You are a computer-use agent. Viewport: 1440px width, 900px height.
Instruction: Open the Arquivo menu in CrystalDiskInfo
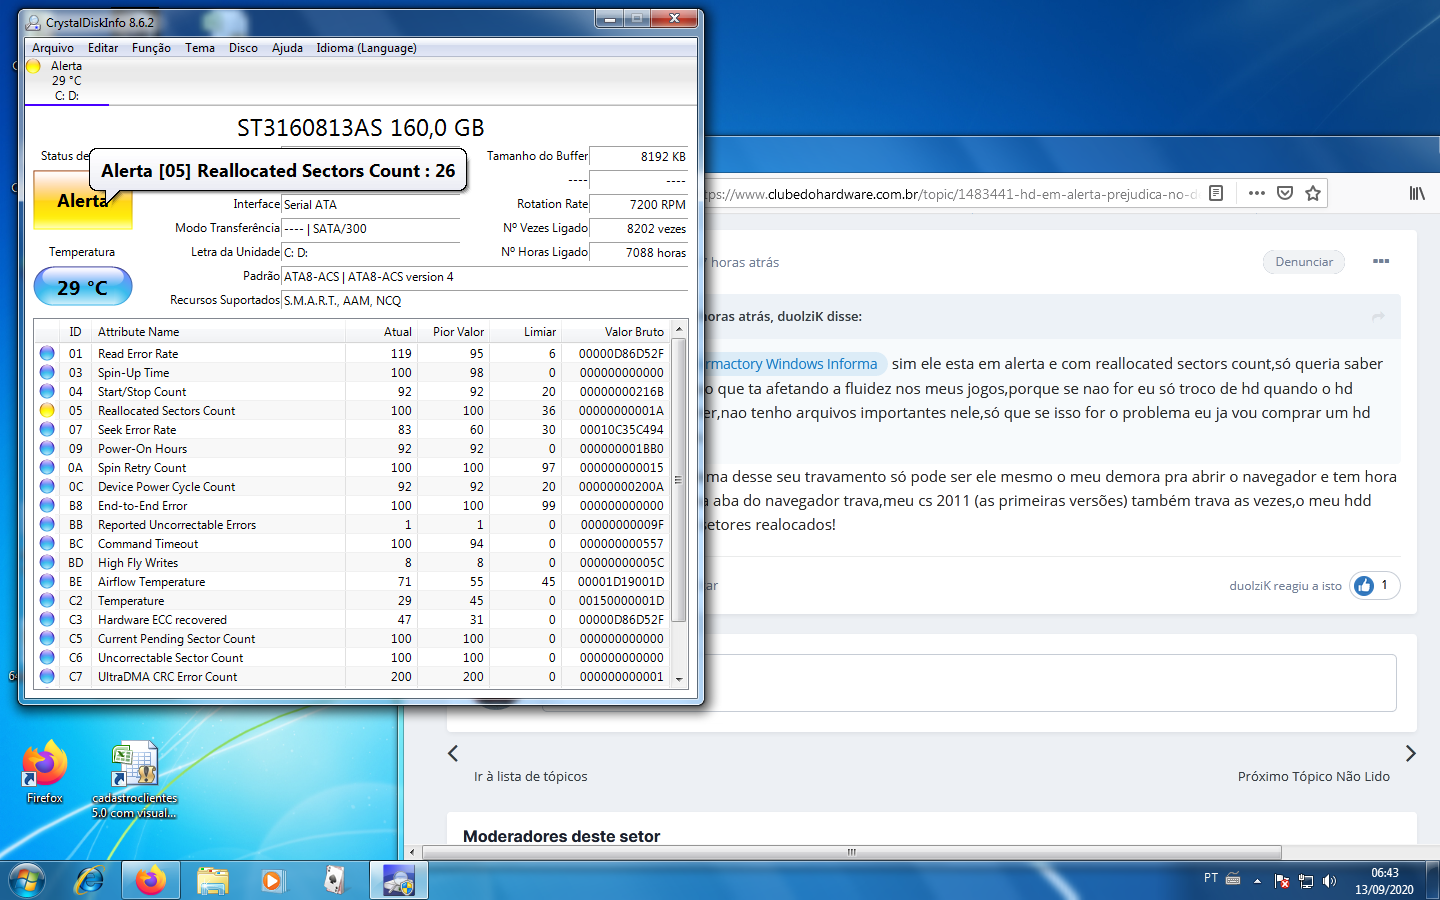pyautogui.click(x=53, y=48)
